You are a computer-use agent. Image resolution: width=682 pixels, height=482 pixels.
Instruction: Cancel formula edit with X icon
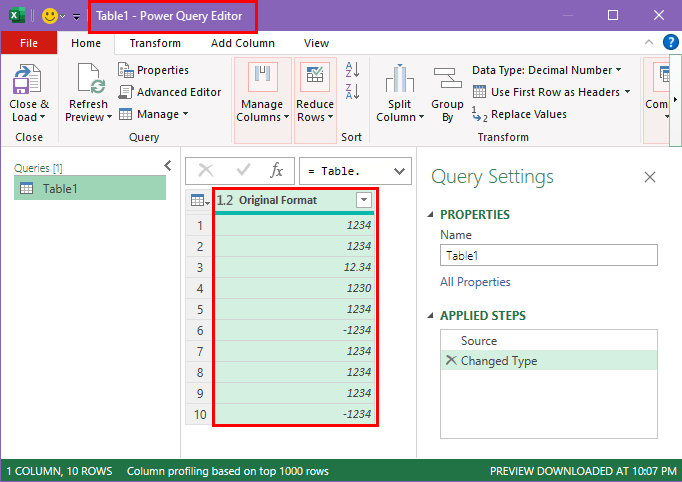206,171
